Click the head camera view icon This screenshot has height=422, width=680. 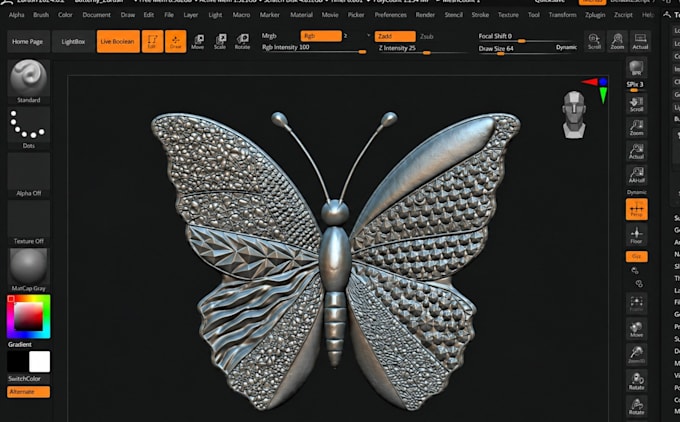[574, 114]
